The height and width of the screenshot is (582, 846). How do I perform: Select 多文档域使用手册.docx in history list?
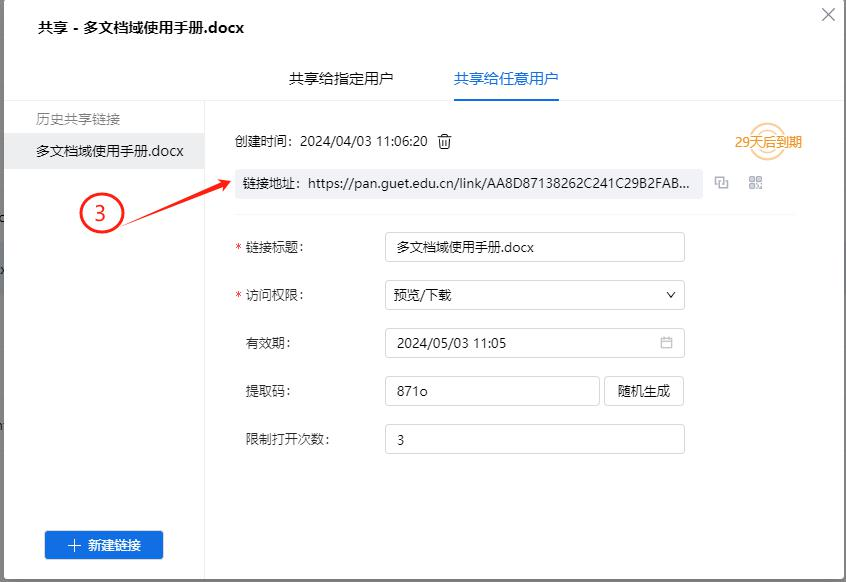coord(110,152)
